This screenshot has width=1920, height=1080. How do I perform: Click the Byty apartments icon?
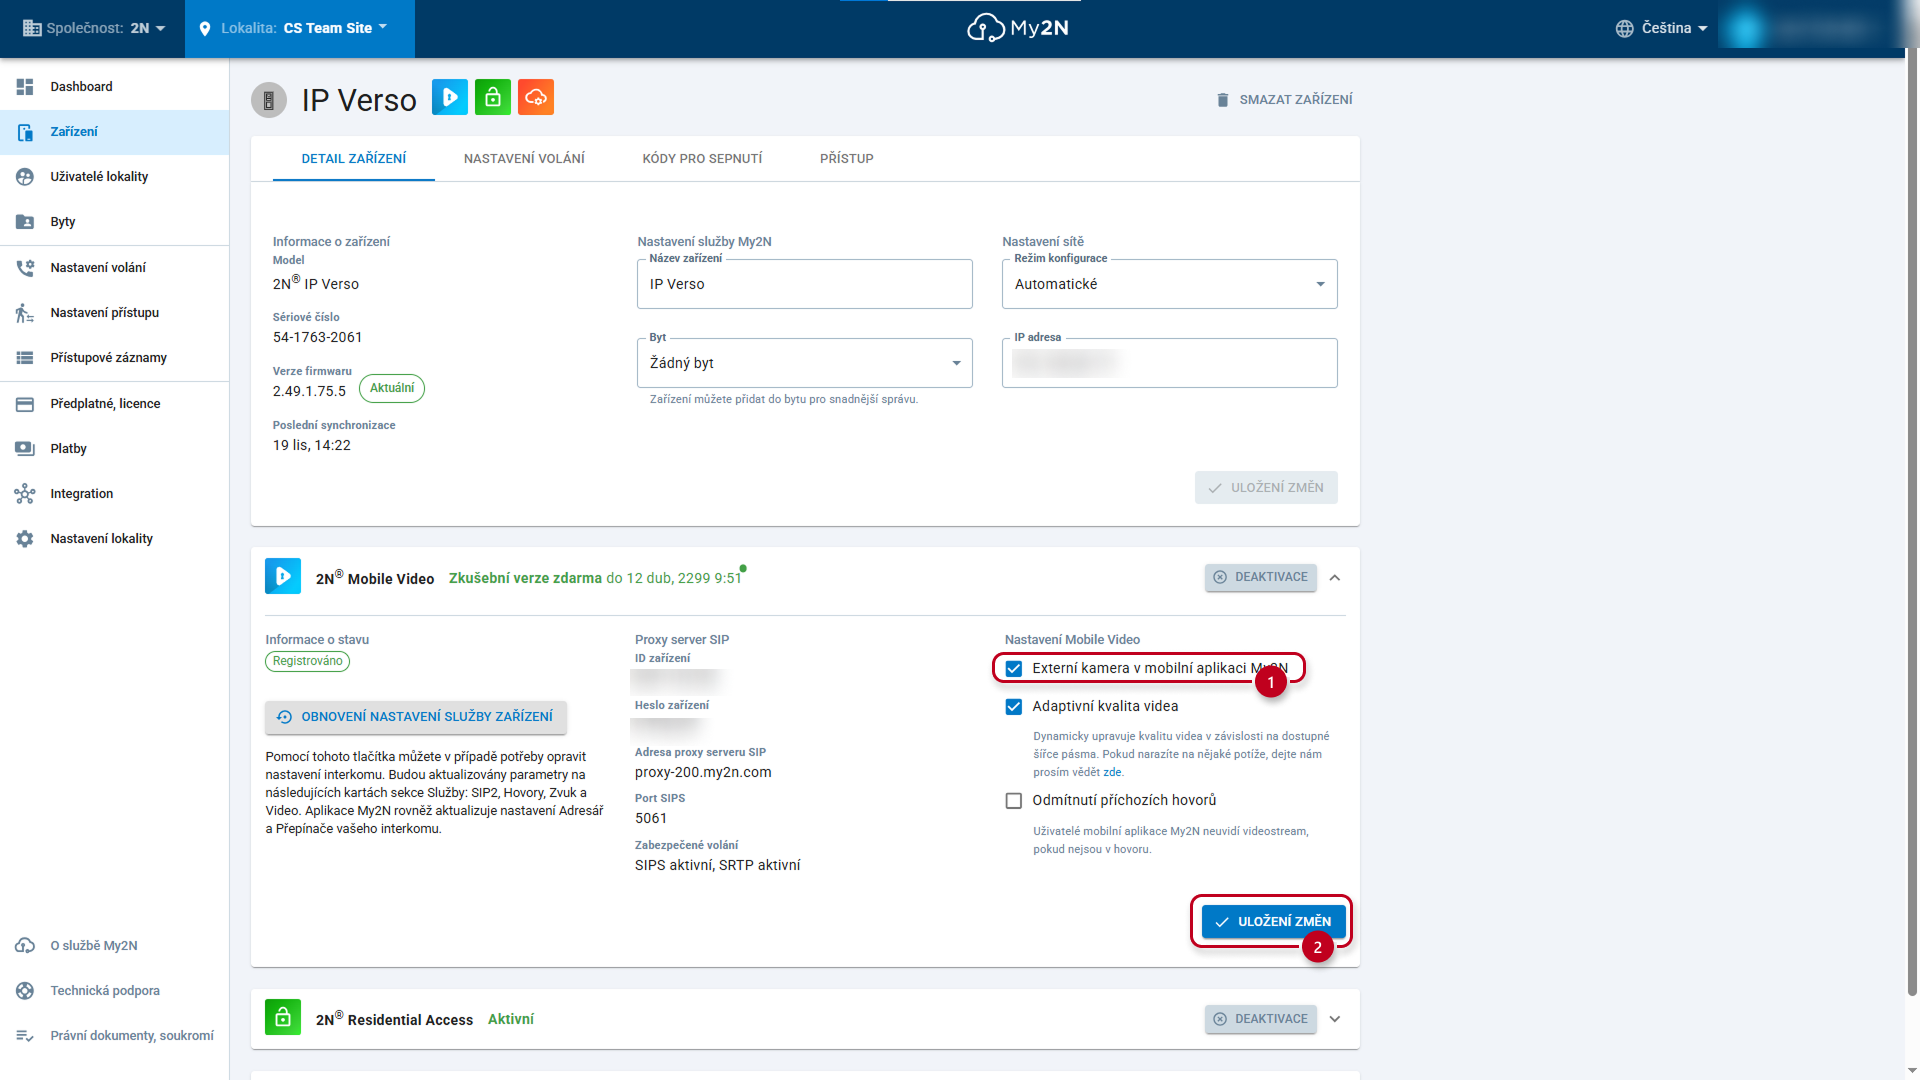click(25, 222)
